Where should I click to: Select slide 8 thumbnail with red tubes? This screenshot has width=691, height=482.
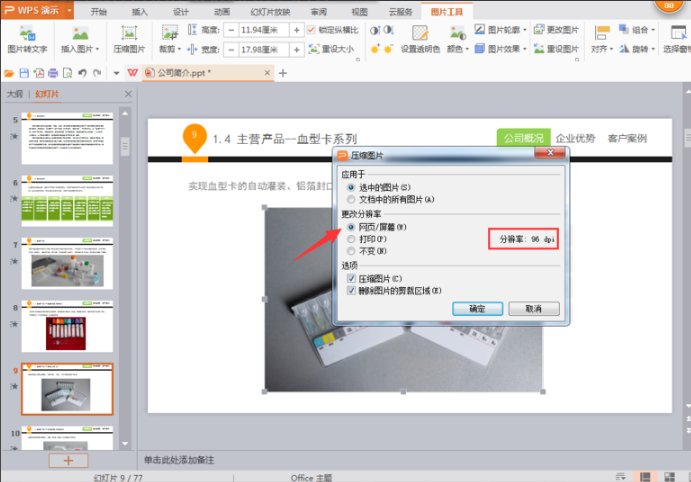pos(67,326)
